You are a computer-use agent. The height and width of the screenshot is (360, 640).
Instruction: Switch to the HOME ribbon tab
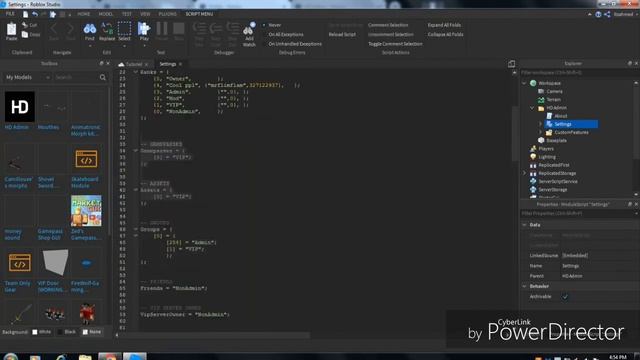pos(84,14)
